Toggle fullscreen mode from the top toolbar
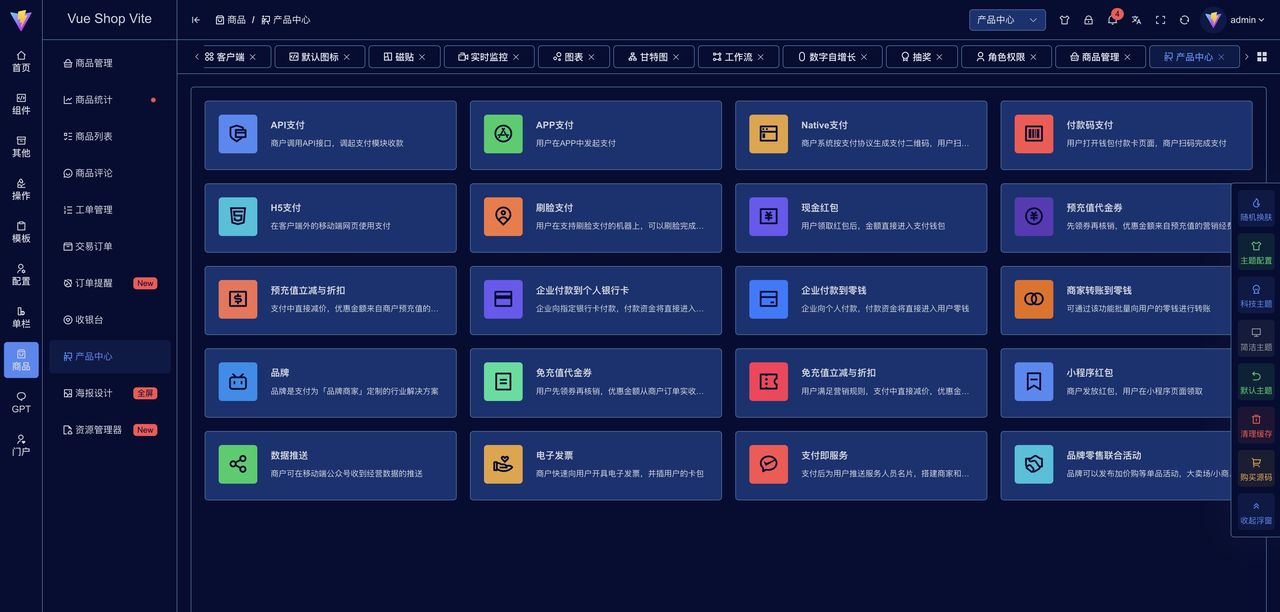Screen dimensions: 1280x612 coord(1161,19)
